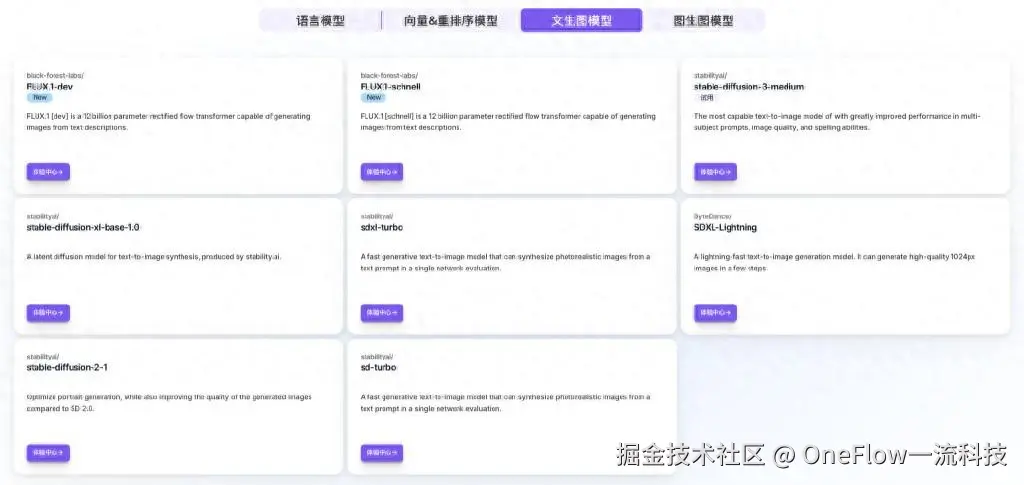
Task: Click the badge under stable-diffusion-3-medium
Action: click(707, 98)
